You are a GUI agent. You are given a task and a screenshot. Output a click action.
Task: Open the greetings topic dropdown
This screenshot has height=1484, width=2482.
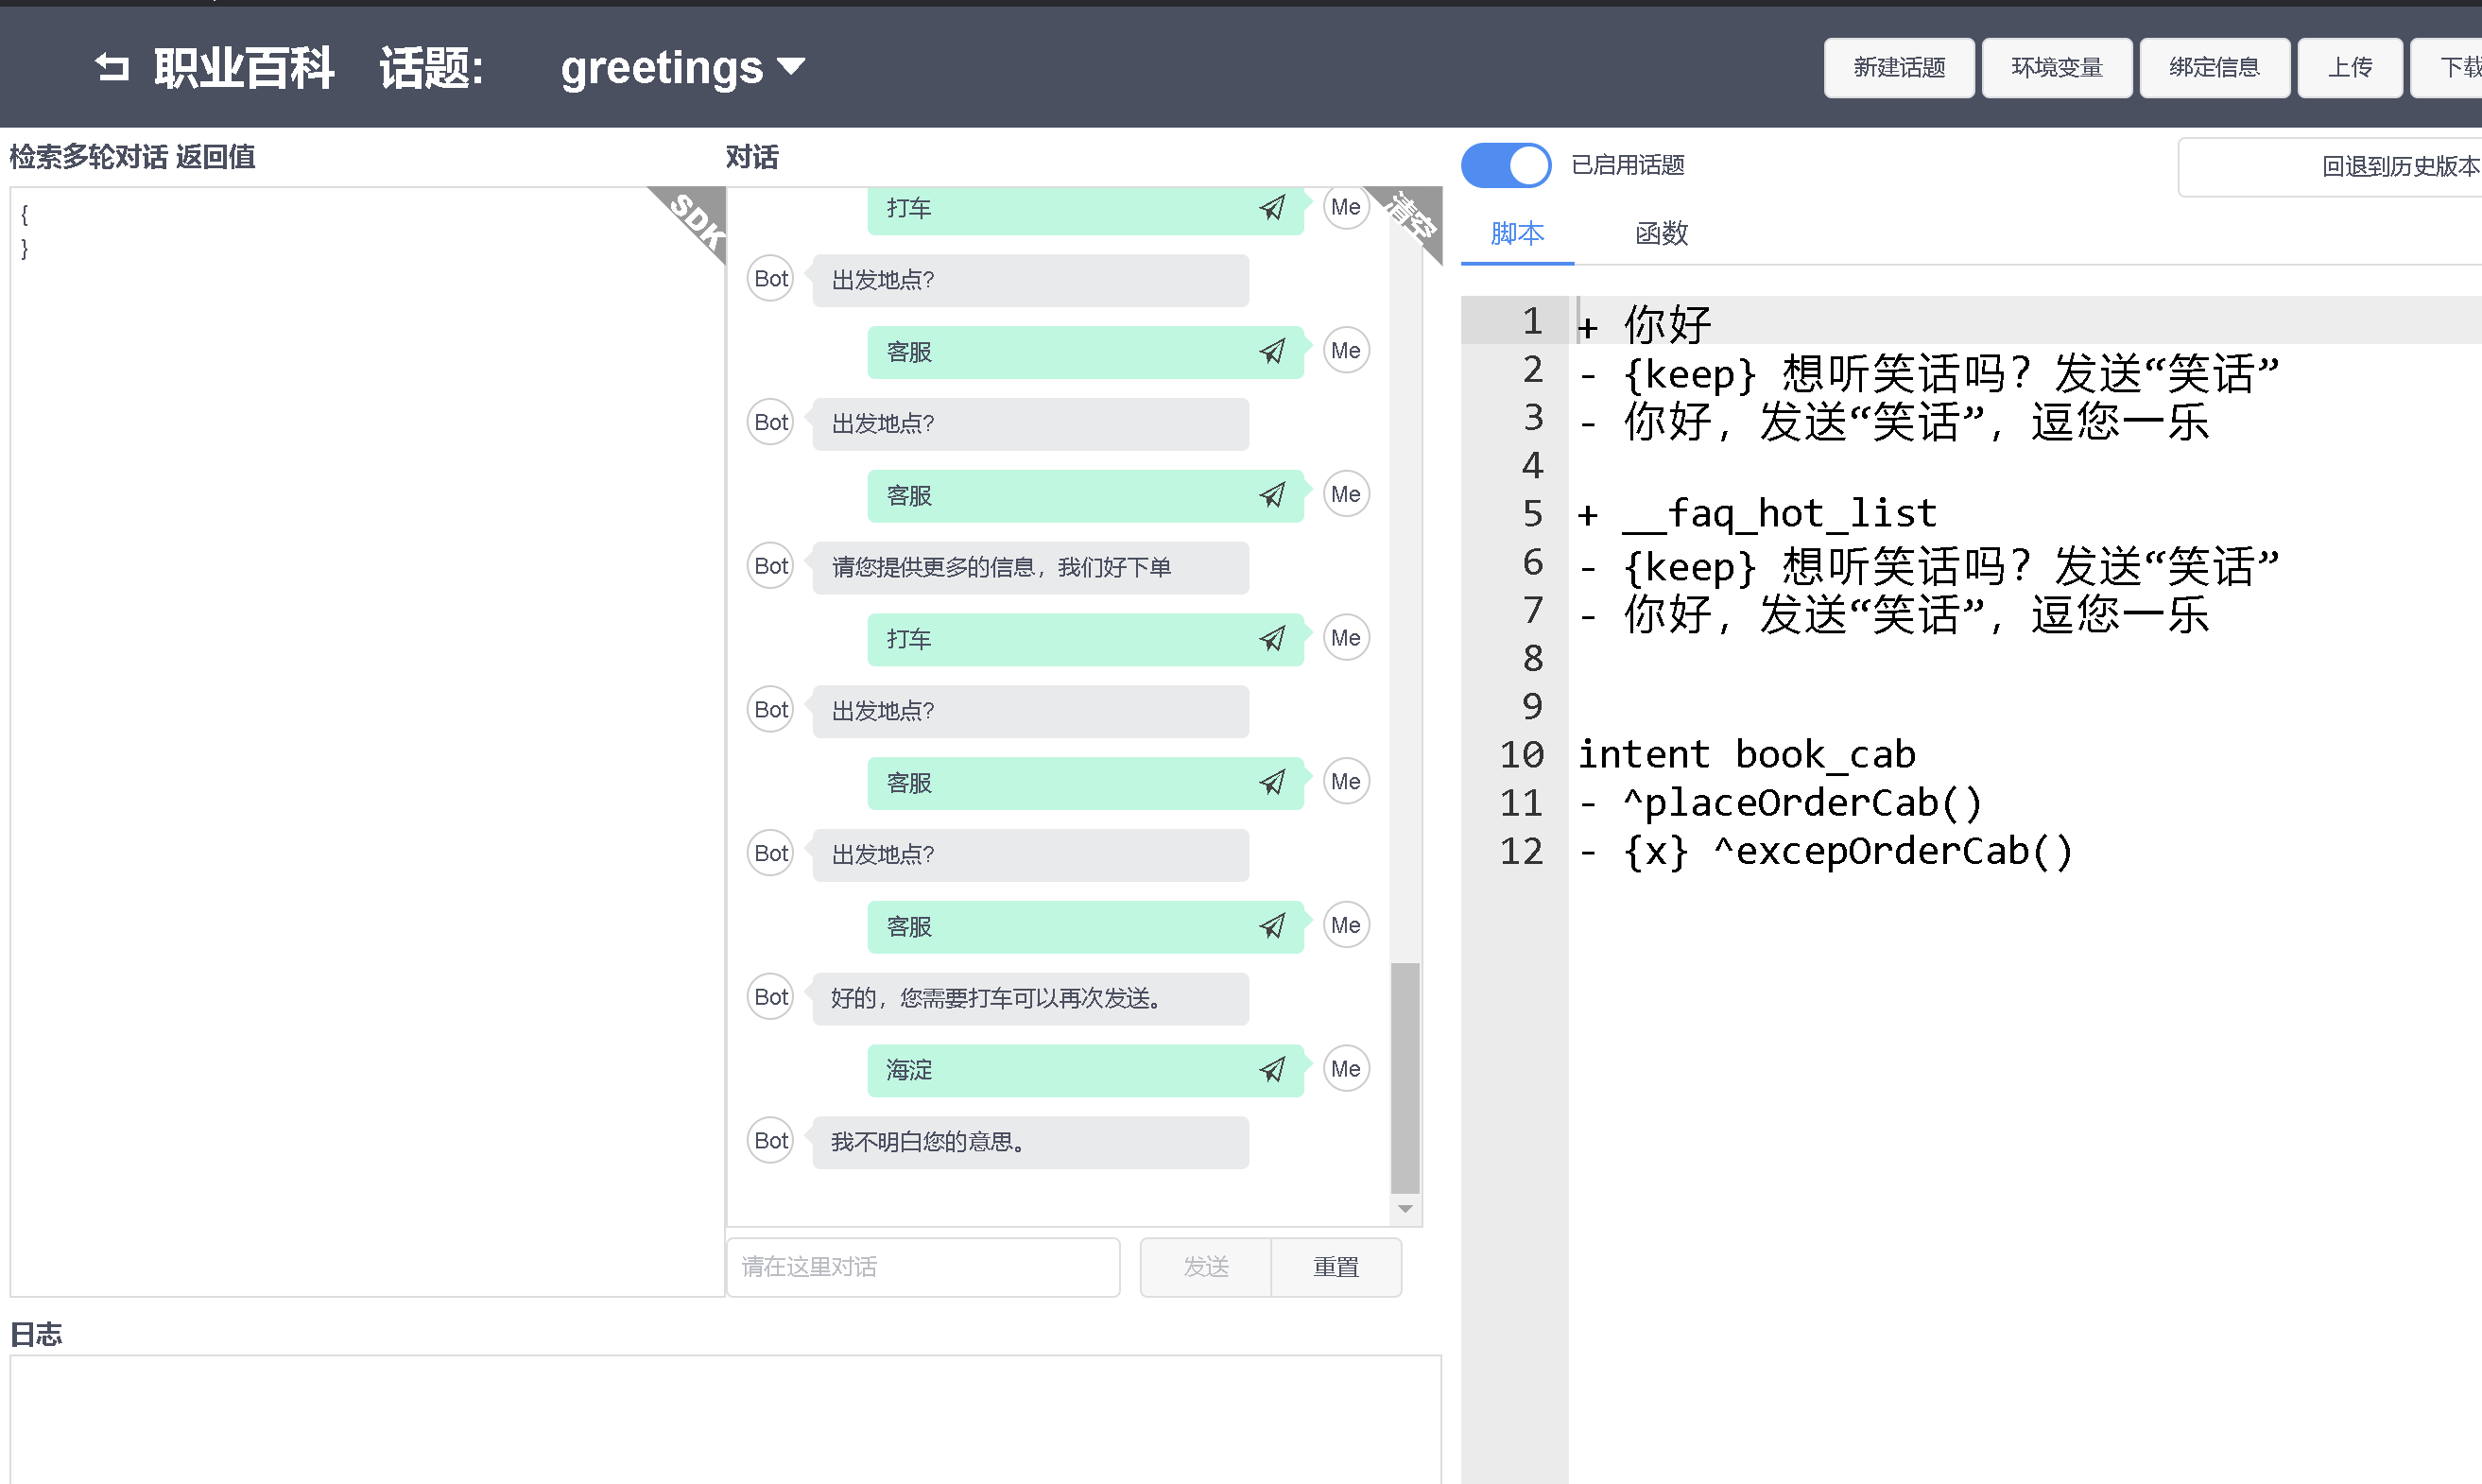[682, 68]
